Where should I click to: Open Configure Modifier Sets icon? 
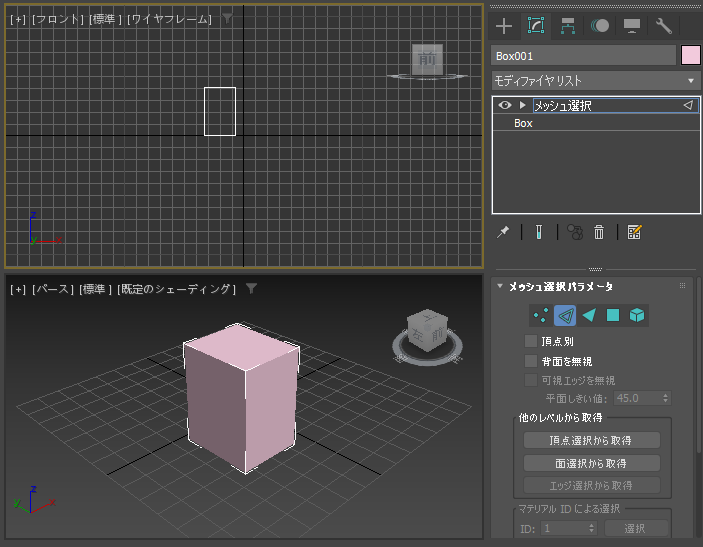(634, 232)
